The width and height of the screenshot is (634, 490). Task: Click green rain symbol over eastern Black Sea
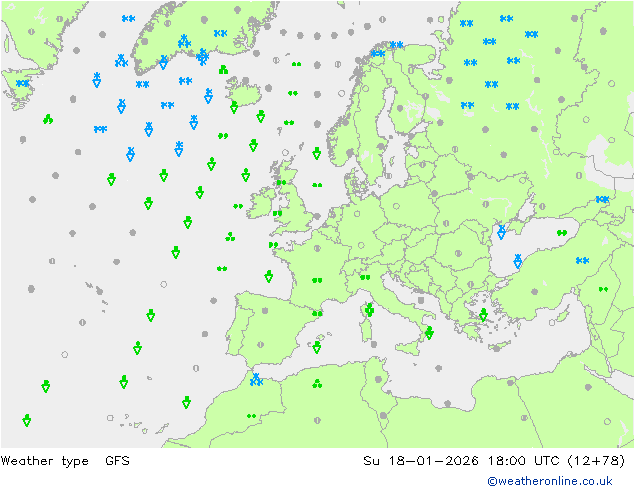pos(562,233)
